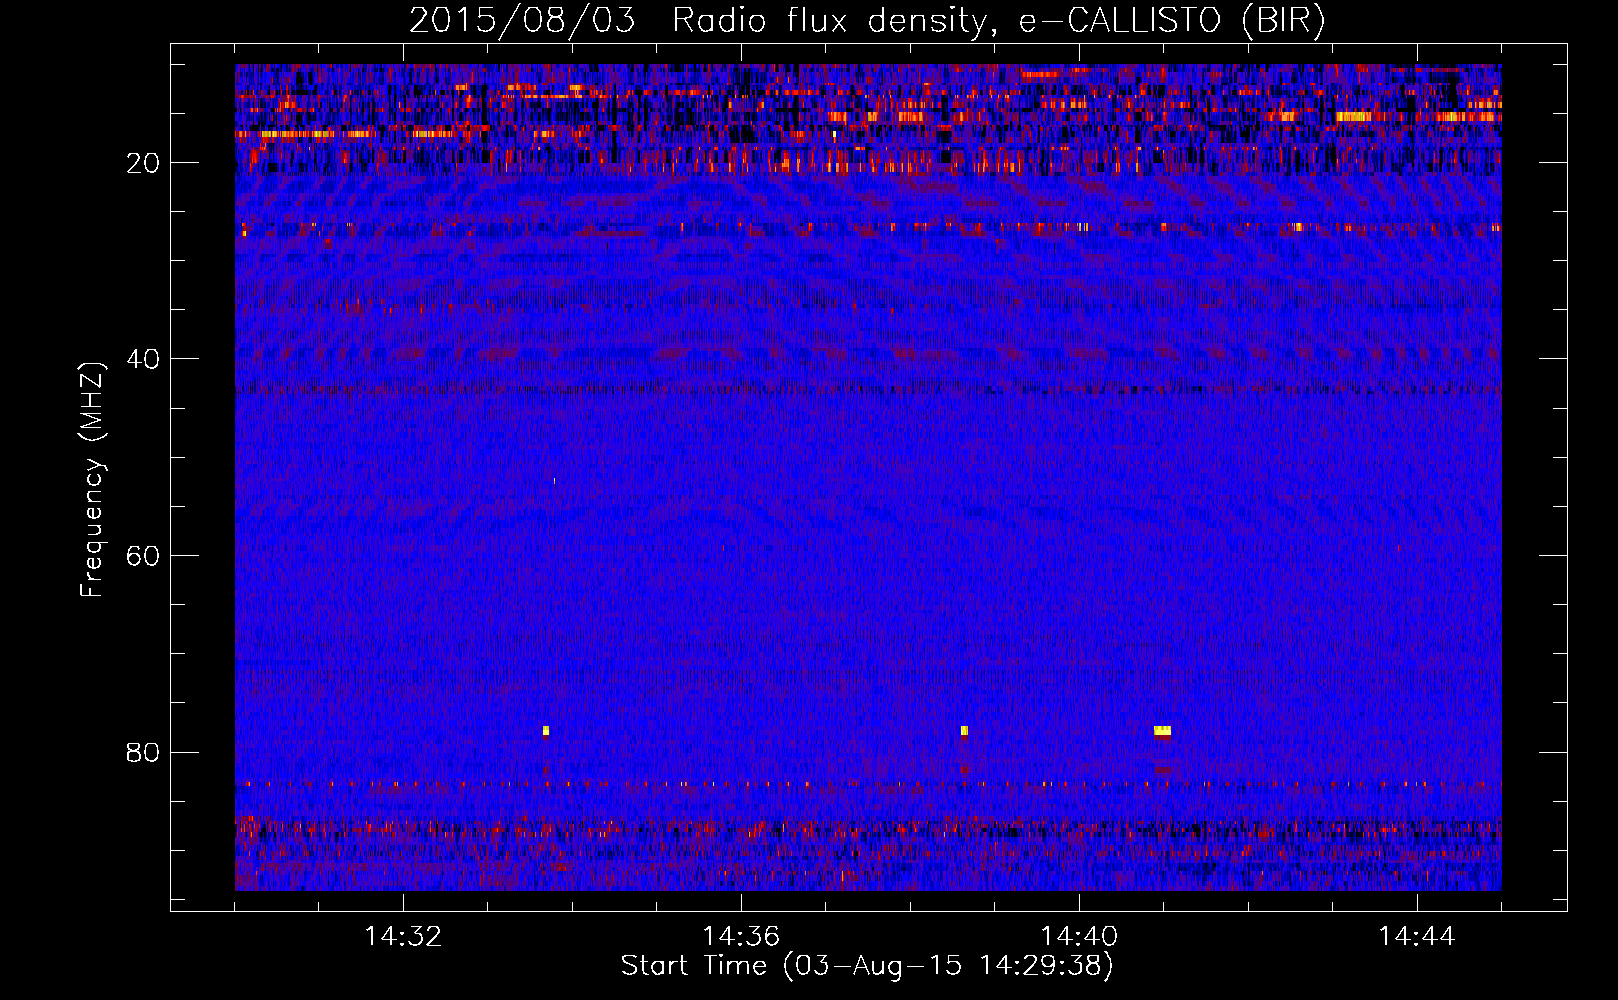
Task: Click the "Start Time (03-Aug-15 14:29:38)" x-axis label
Action: [x=866, y=966]
